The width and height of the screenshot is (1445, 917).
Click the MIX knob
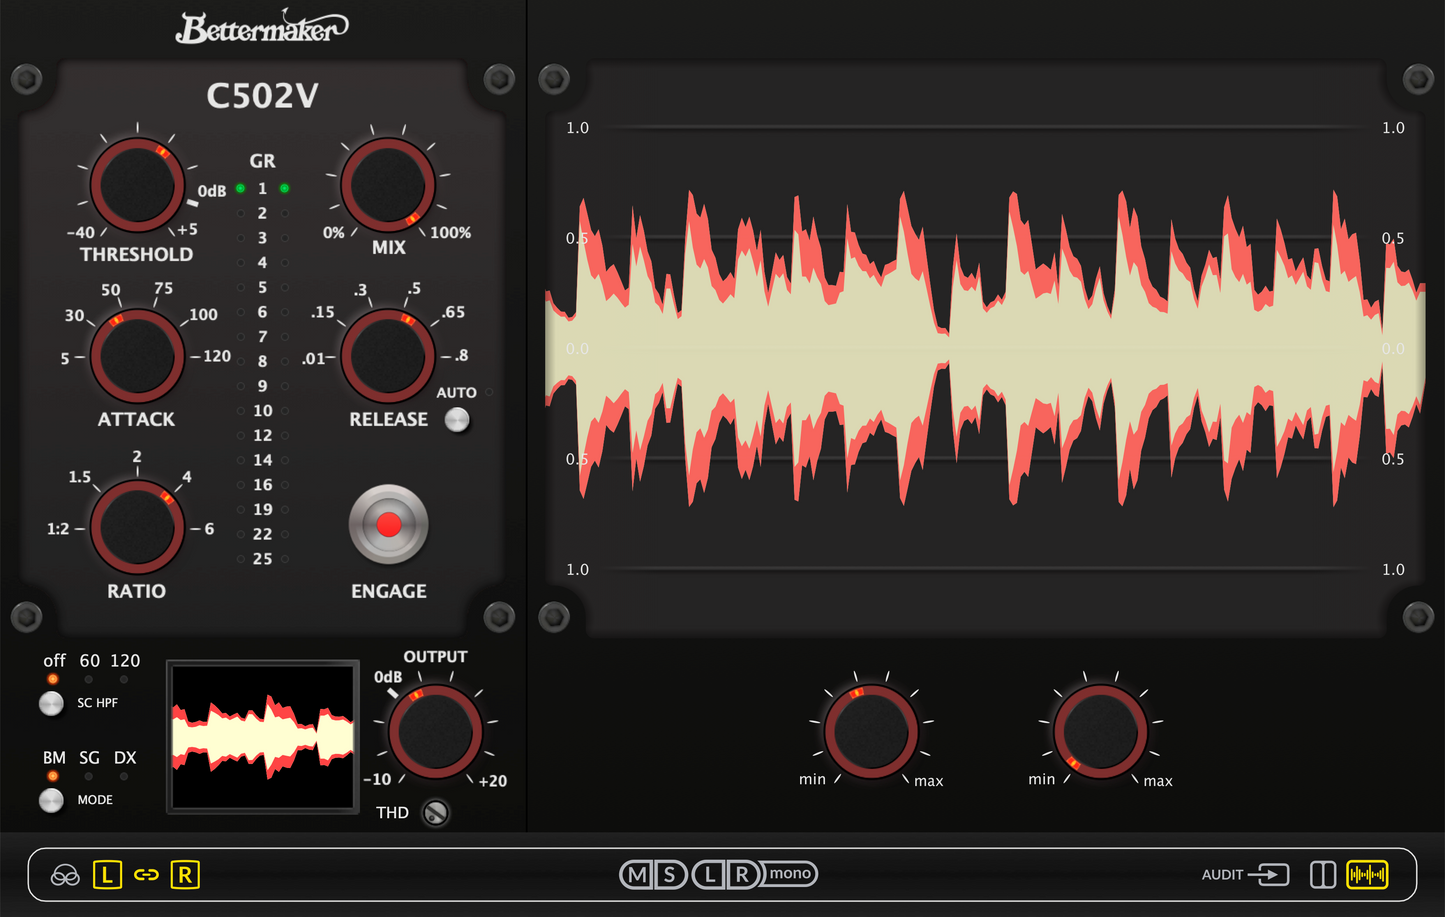[x=388, y=185]
